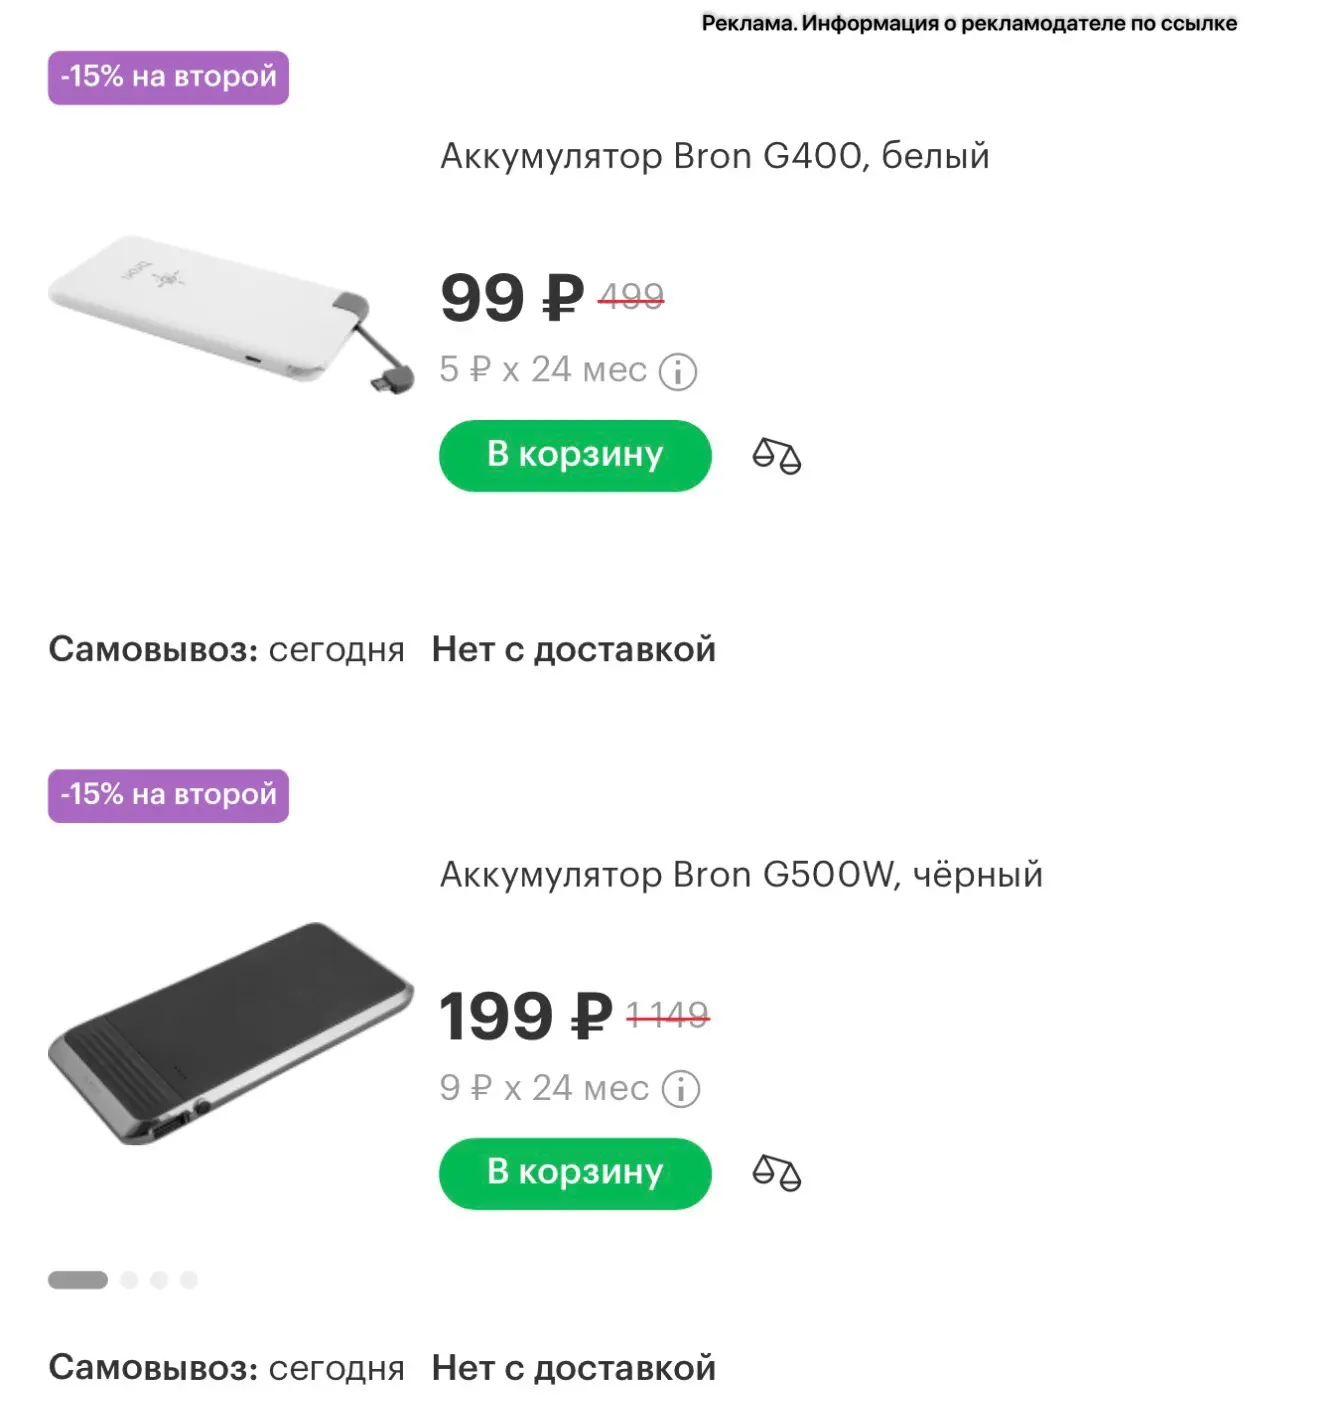The height and width of the screenshot is (1420, 1320).
Task: Switch to third image carousel dot
Action: (x=159, y=1280)
